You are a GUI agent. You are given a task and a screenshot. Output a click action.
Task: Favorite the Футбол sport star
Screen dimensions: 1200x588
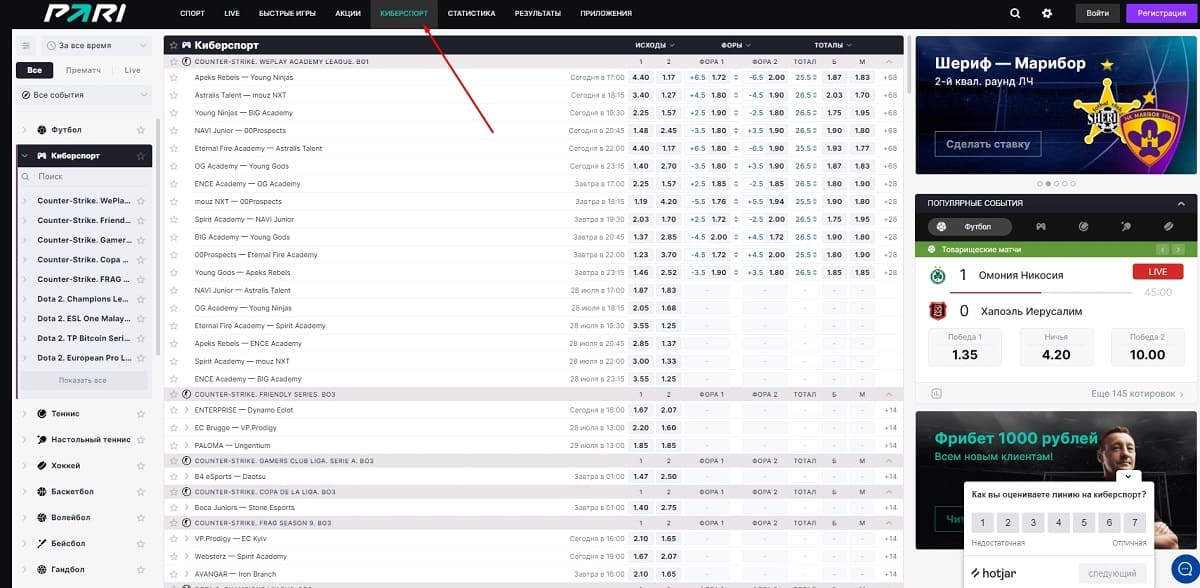click(x=141, y=130)
